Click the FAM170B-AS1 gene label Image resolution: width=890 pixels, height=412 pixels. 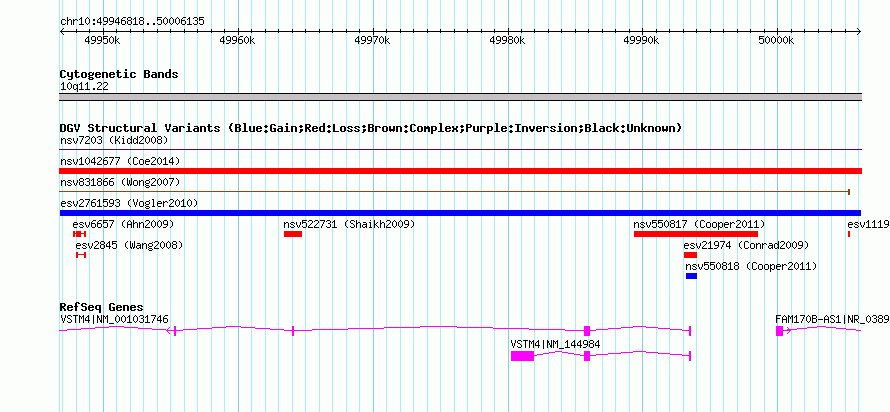click(832, 319)
